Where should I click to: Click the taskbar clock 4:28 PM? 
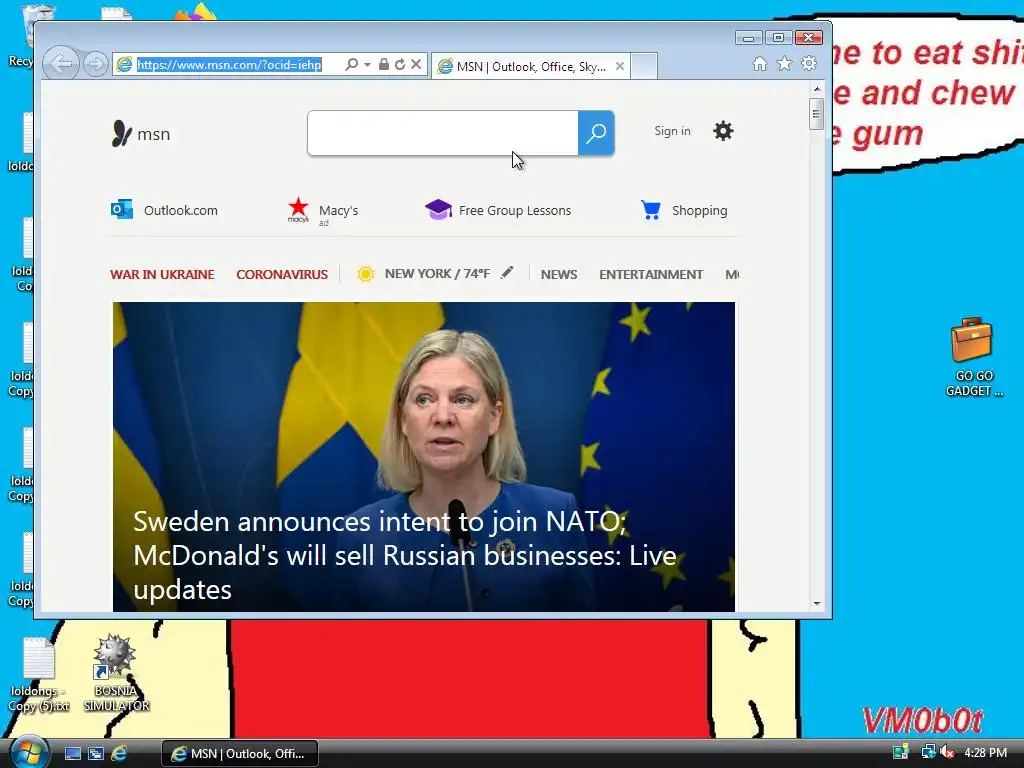point(985,752)
